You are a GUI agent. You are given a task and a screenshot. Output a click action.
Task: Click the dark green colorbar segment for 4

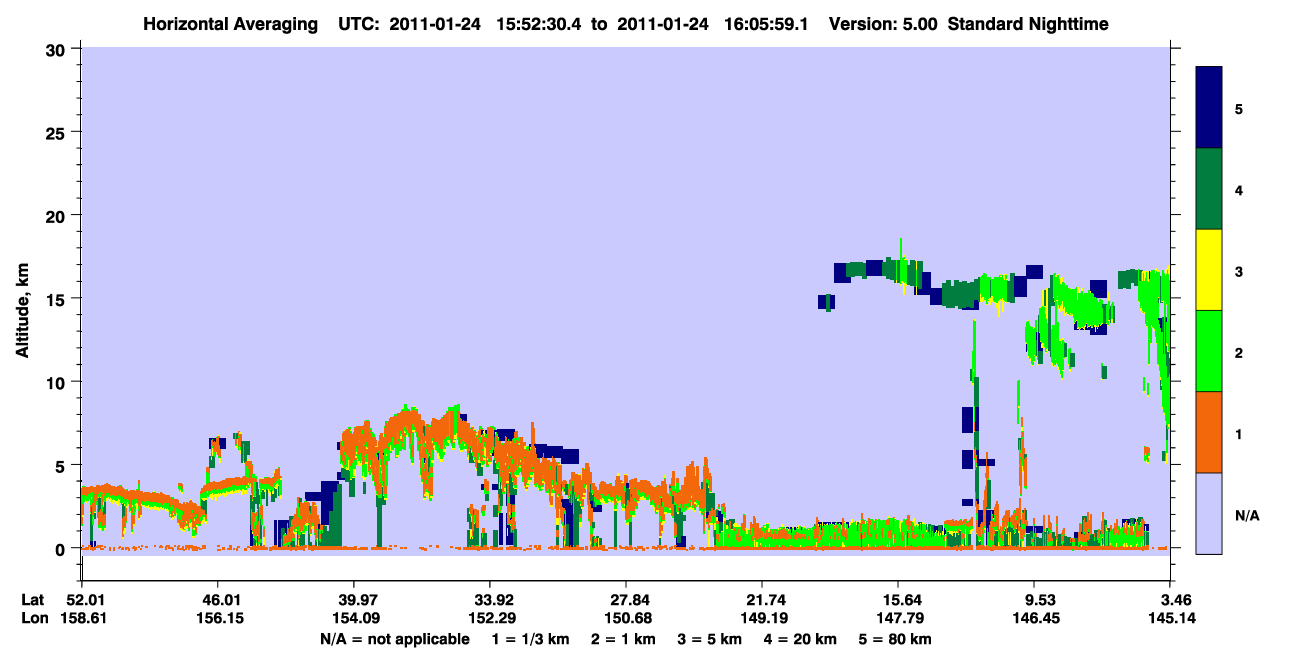pos(1209,189)
